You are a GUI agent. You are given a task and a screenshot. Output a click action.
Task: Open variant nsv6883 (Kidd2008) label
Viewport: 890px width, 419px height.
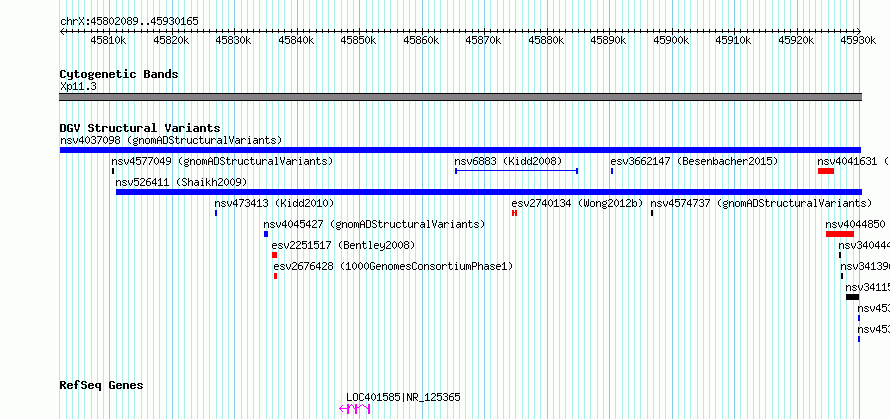[509, 161]
